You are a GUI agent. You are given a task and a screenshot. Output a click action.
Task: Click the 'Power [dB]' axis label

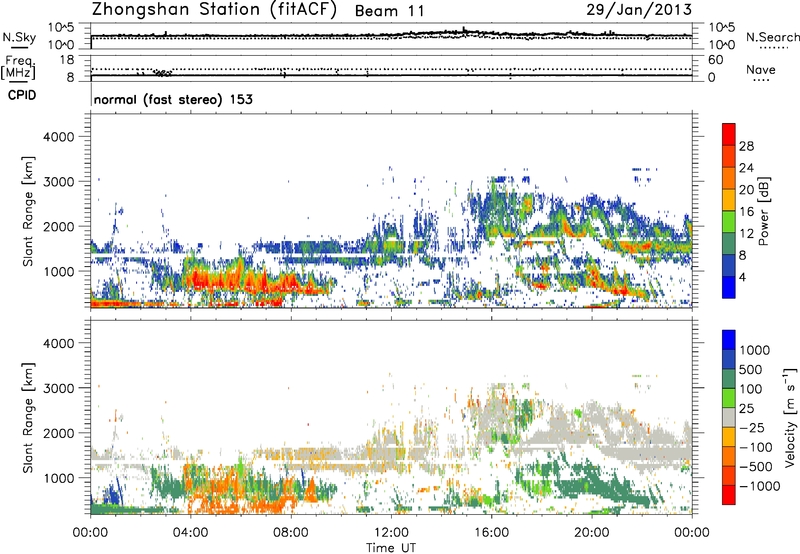point(764,211)
